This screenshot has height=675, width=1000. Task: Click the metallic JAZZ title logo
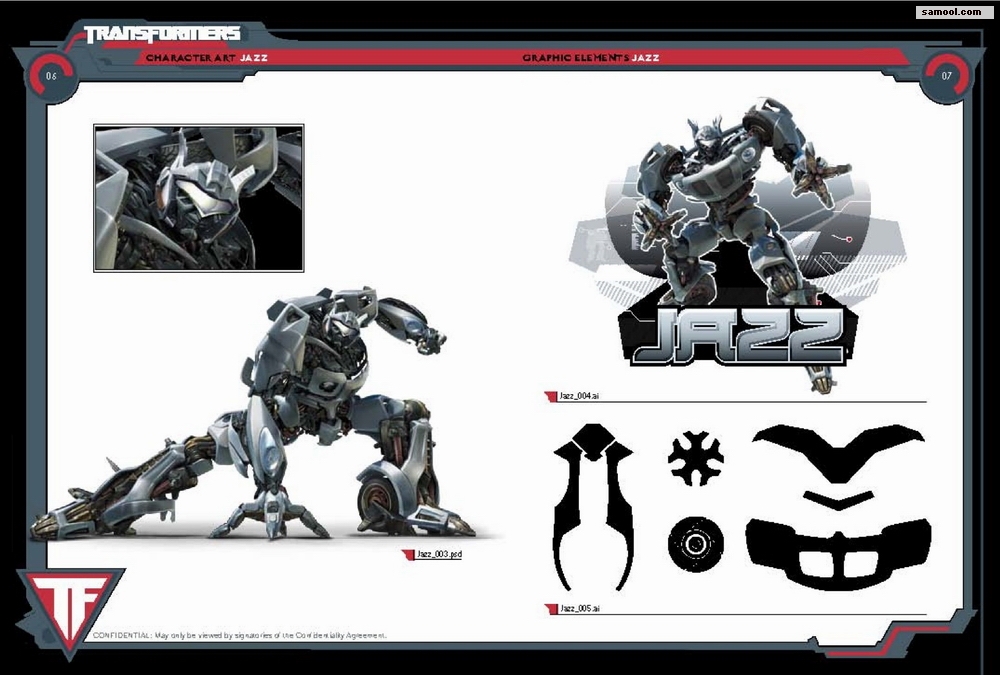click(739, 336)
